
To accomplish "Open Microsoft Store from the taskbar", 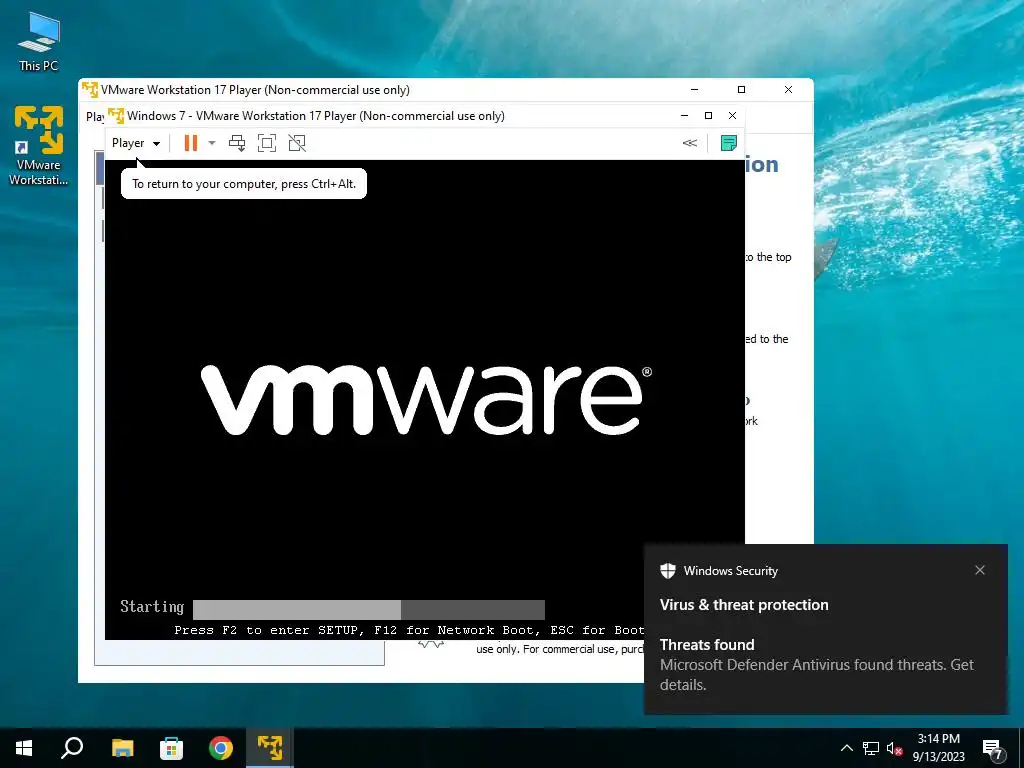I will tap(171, 748).
